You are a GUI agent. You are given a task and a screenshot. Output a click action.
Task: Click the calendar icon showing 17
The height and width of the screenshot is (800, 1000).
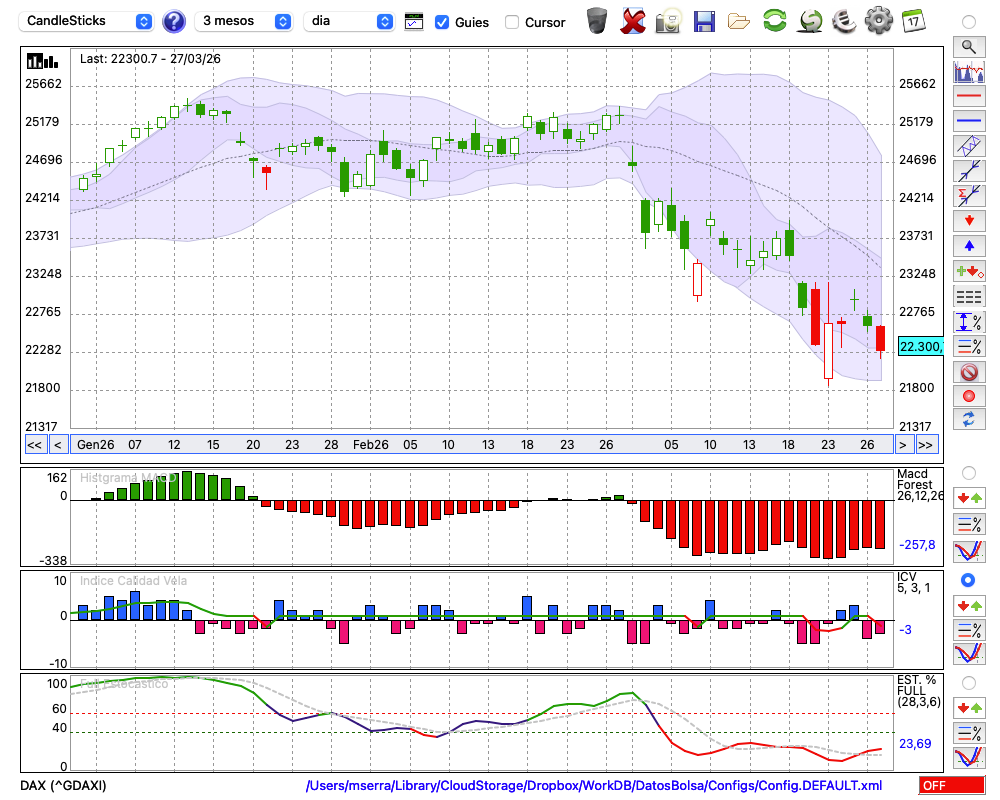coord(912,20)
